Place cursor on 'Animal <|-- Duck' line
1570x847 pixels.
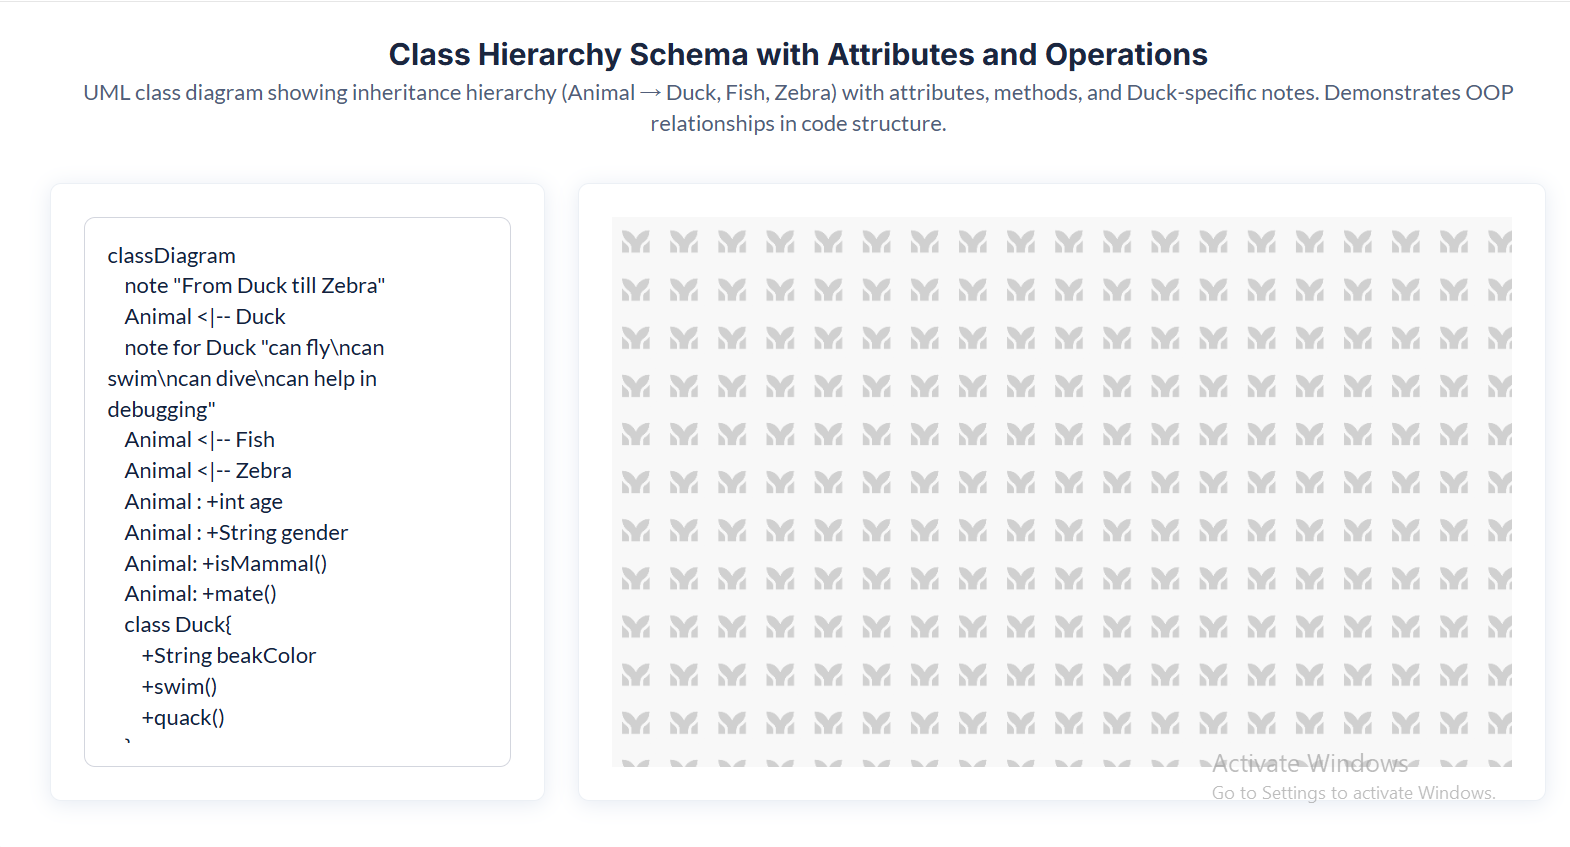[x=205, y=317]
